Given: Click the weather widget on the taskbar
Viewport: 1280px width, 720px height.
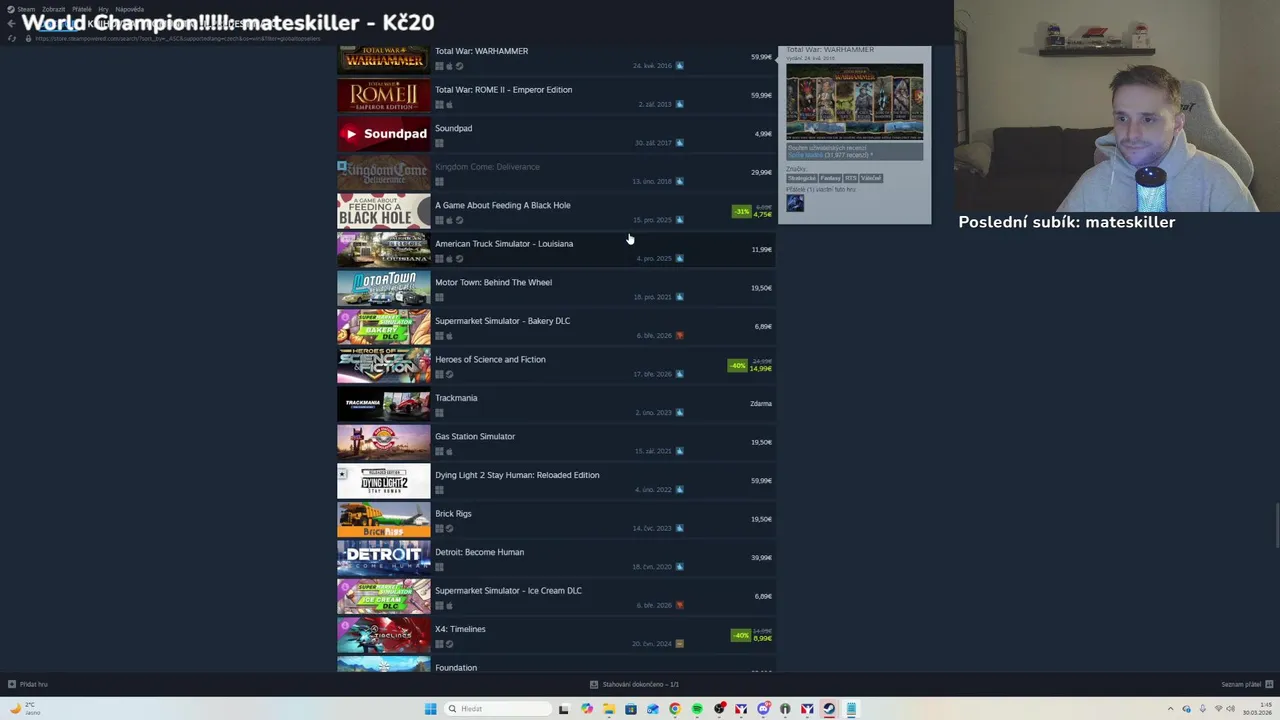Looking at the screenshot, I should (24, 708).
